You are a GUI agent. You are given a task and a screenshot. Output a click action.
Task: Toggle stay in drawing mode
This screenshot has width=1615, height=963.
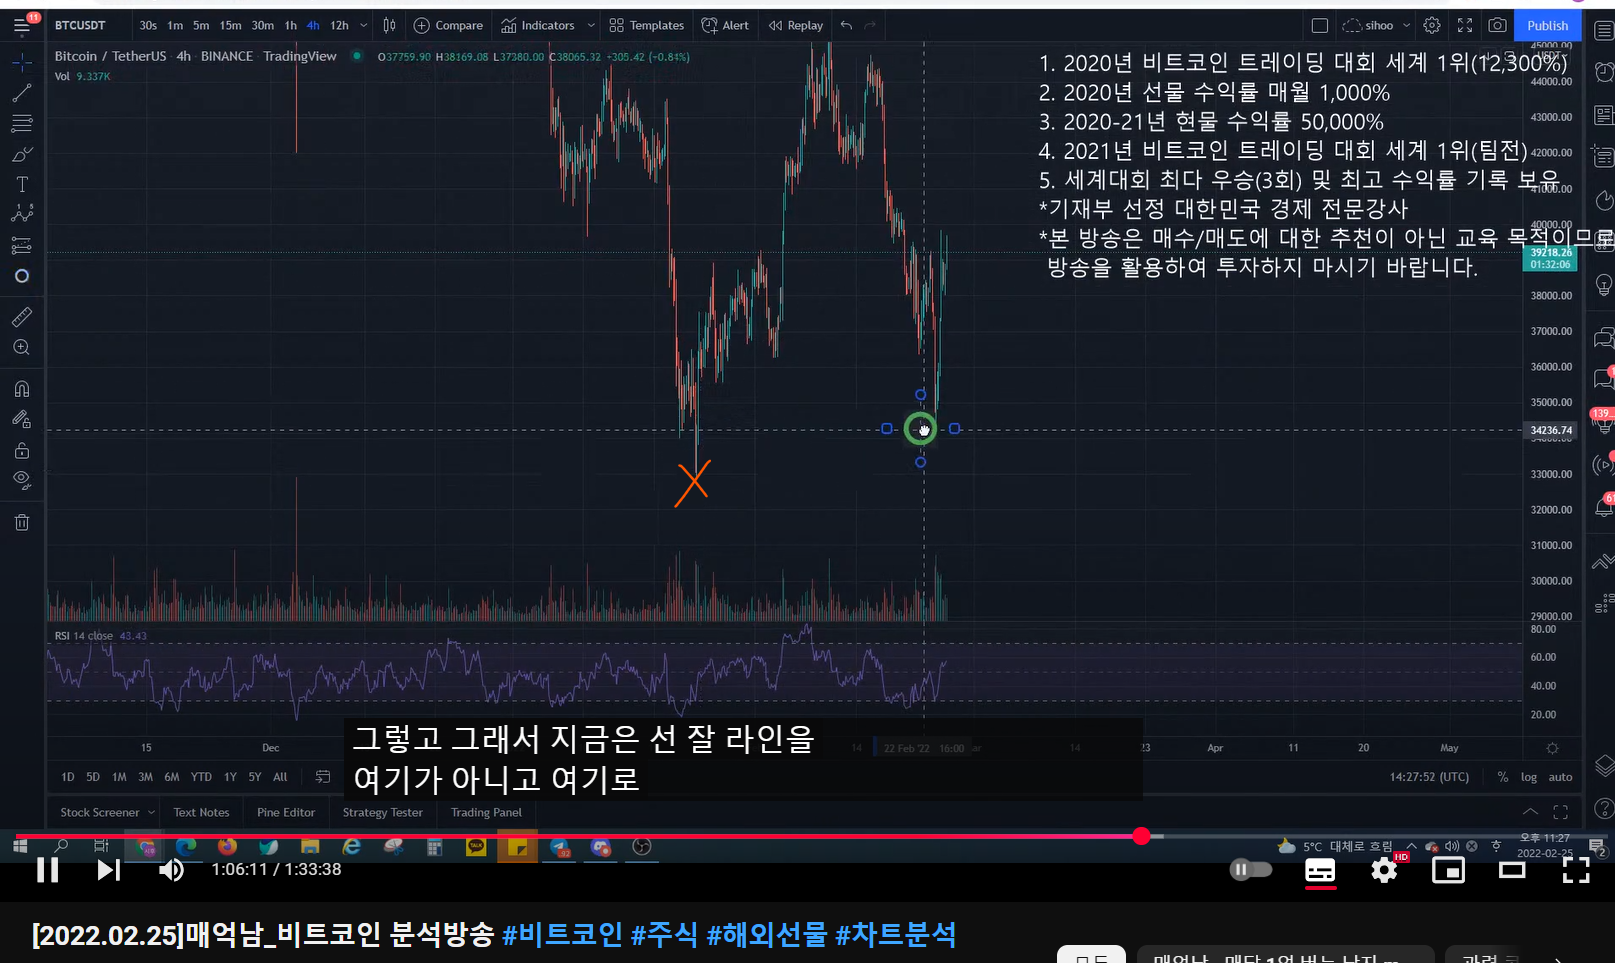pos(22,420)
